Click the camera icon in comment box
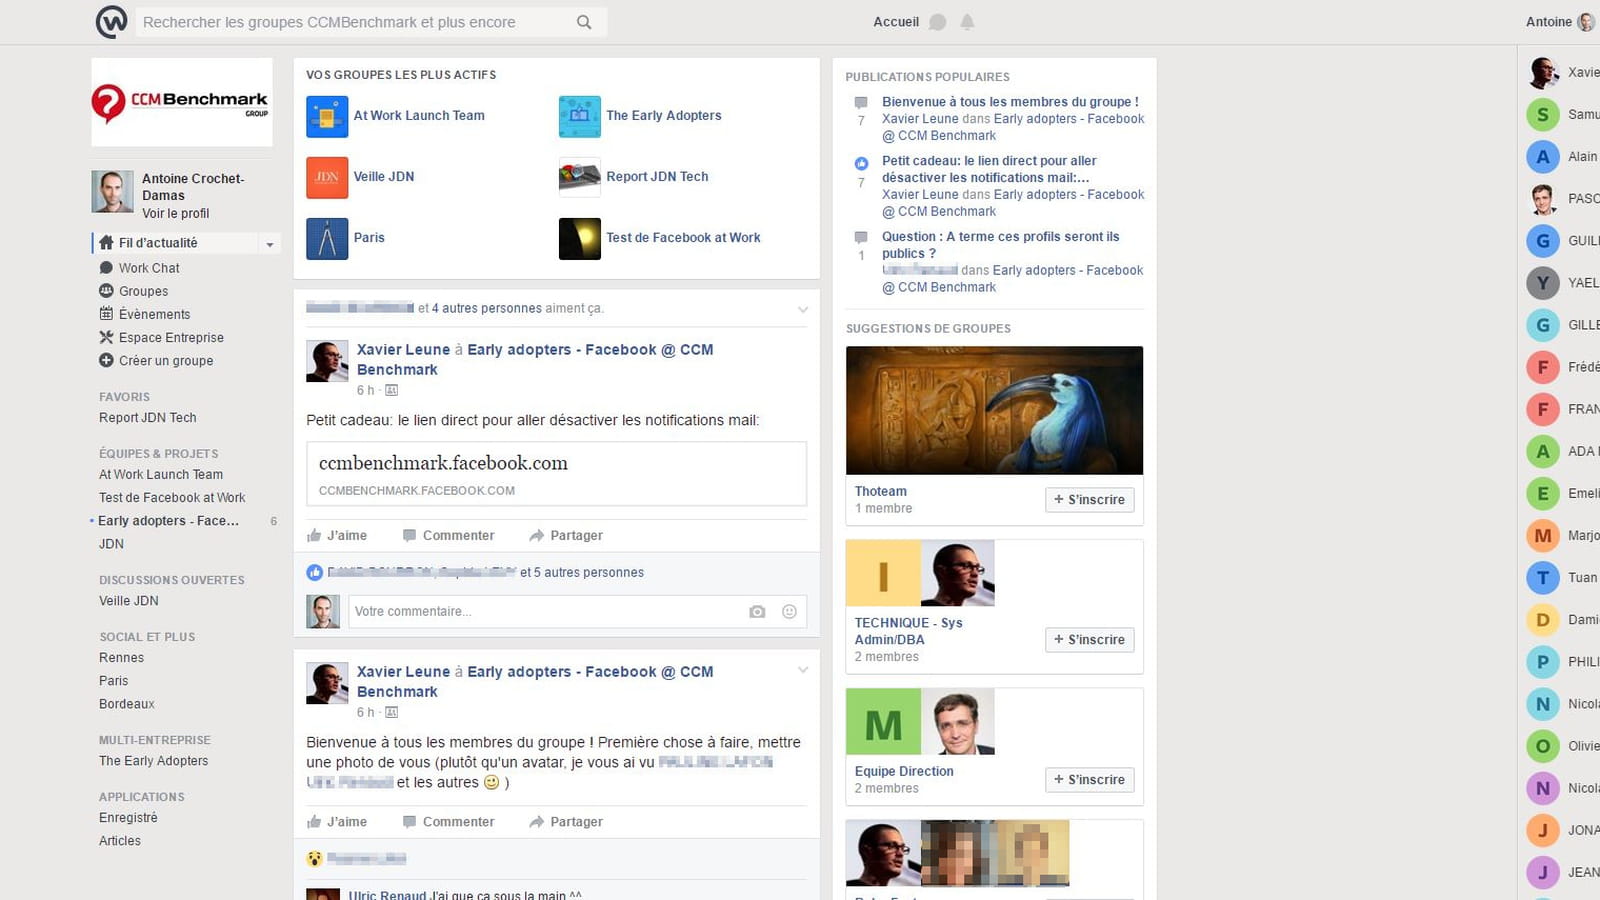Viewport: 1600px width, 900px height. [x=757, y=611]
